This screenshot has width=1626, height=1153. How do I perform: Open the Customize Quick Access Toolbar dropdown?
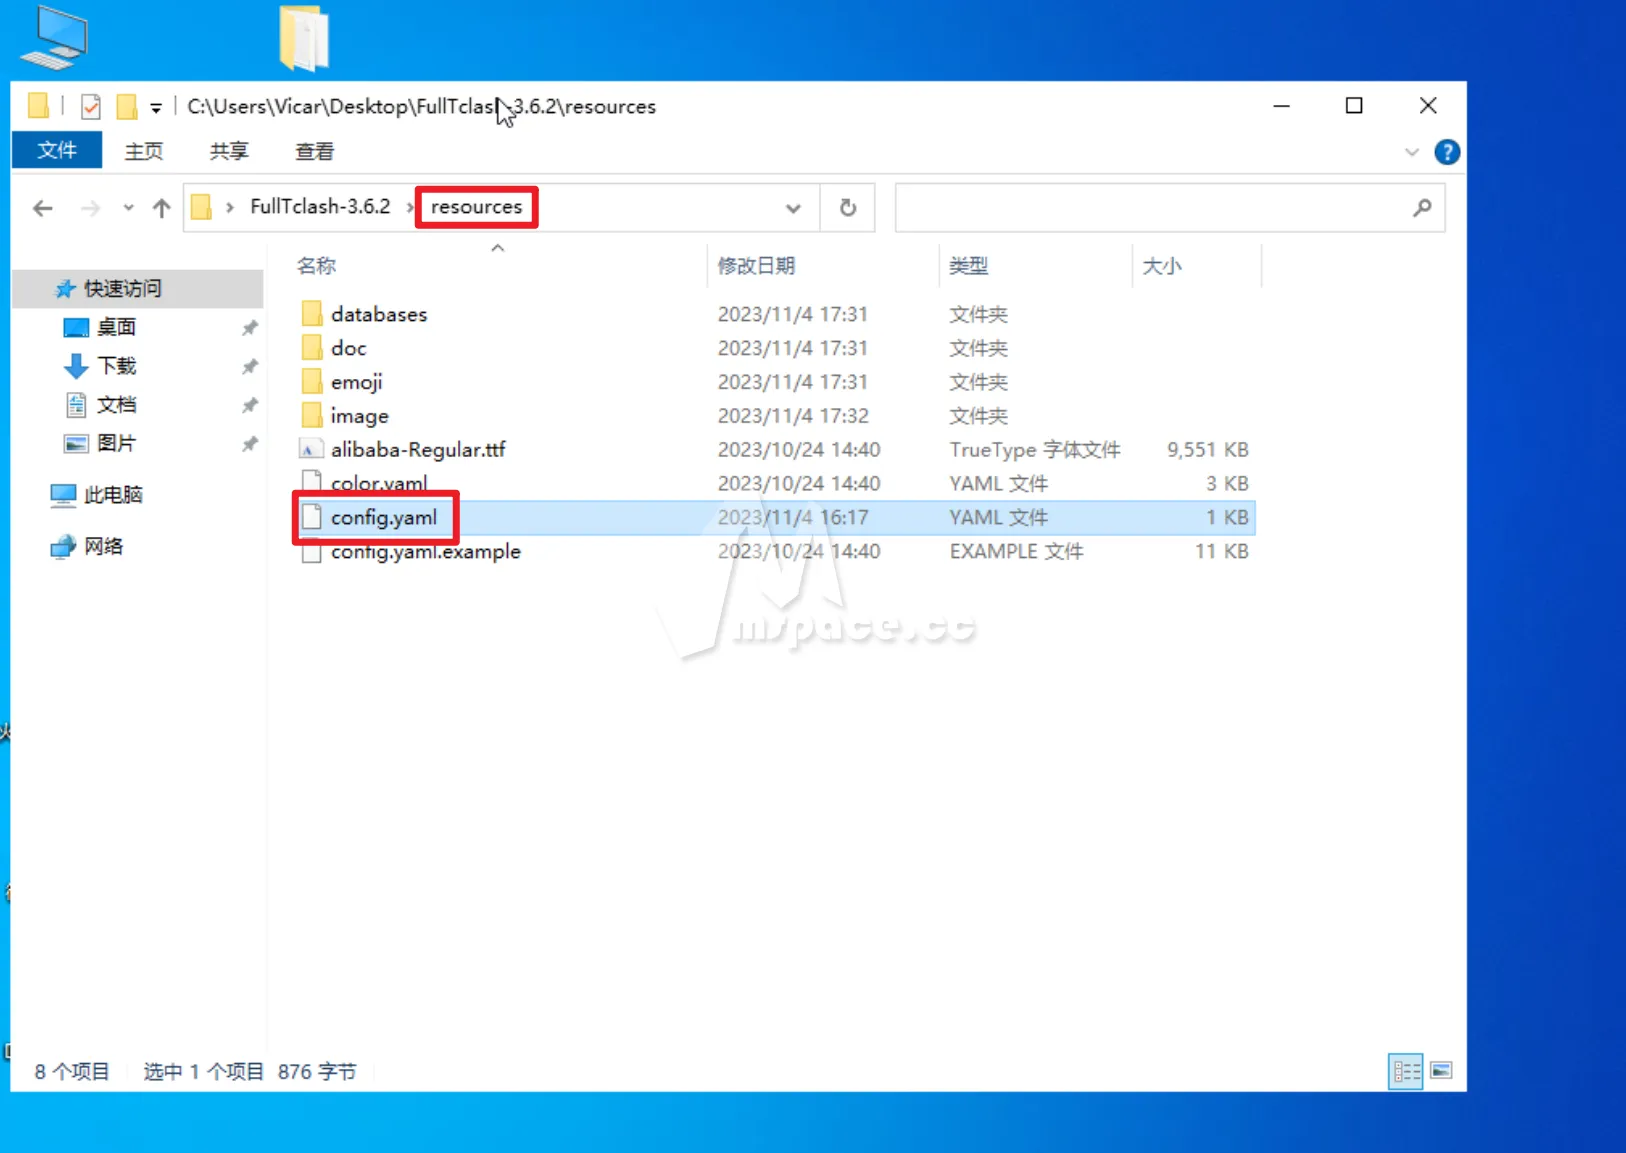tap(156, 107)
